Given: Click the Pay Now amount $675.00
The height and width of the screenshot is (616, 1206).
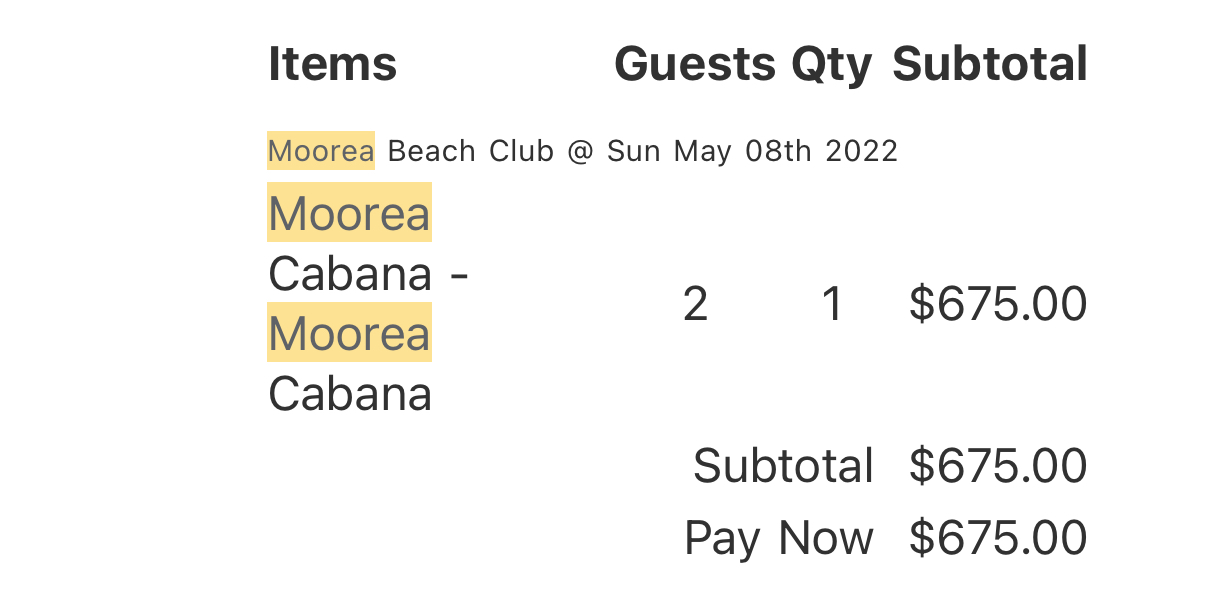Looking at the screenshot, I should click(997, 538).
